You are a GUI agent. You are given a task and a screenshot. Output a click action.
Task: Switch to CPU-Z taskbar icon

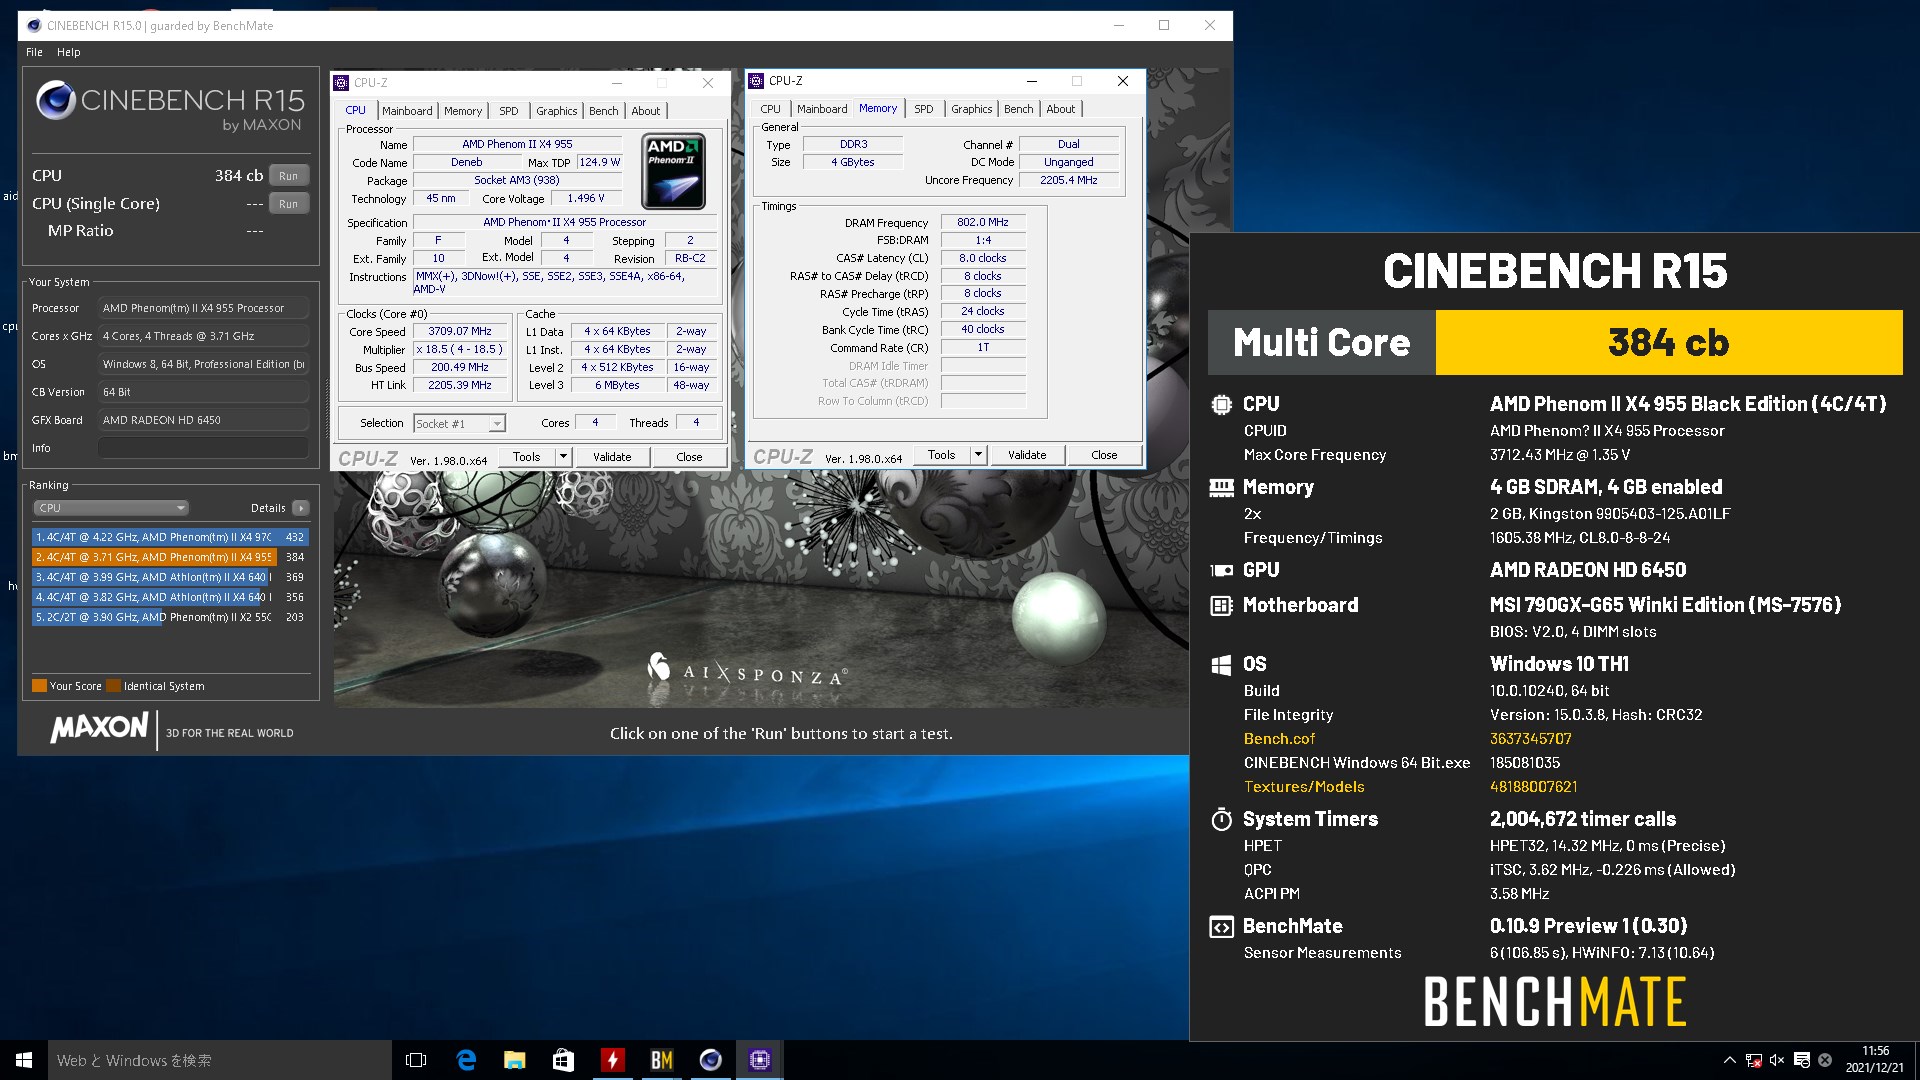pos(760,1060)
